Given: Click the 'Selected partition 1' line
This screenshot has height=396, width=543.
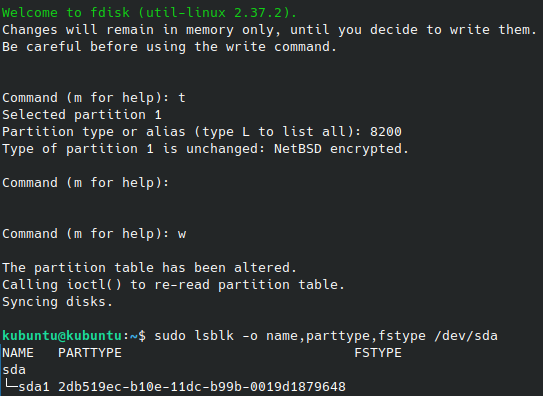Looking at the screenshot, I should [x=82, y=115].
